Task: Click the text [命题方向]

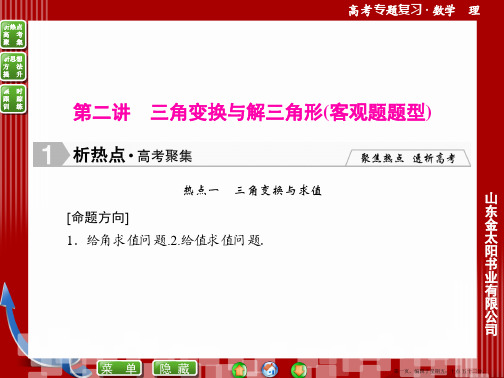Action: tap(98, 218)
